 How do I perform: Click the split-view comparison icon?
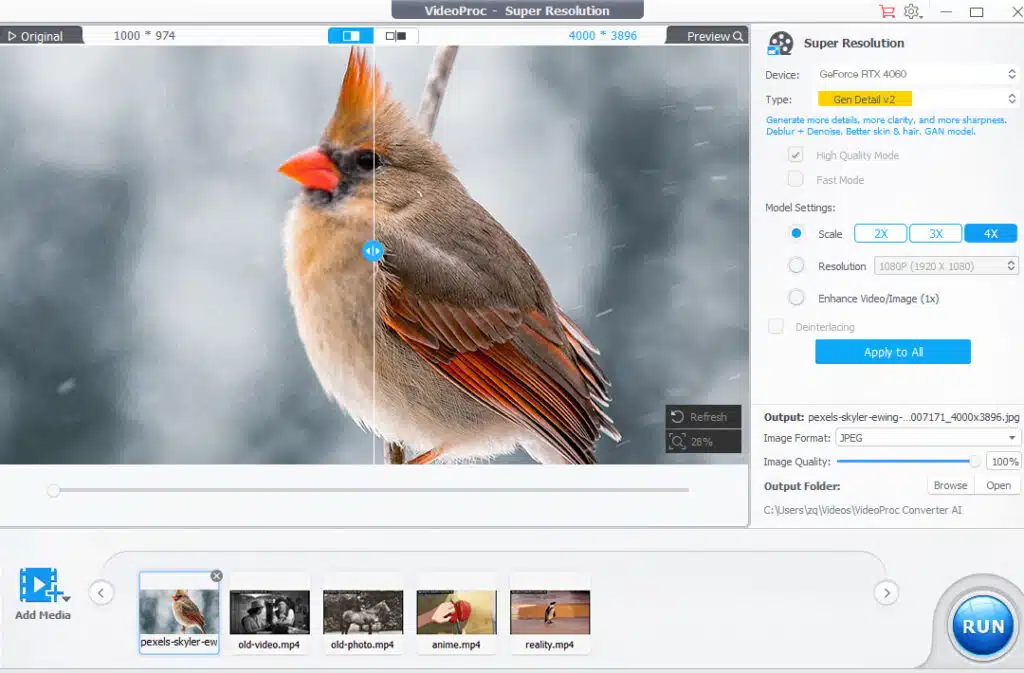(351, 34)
